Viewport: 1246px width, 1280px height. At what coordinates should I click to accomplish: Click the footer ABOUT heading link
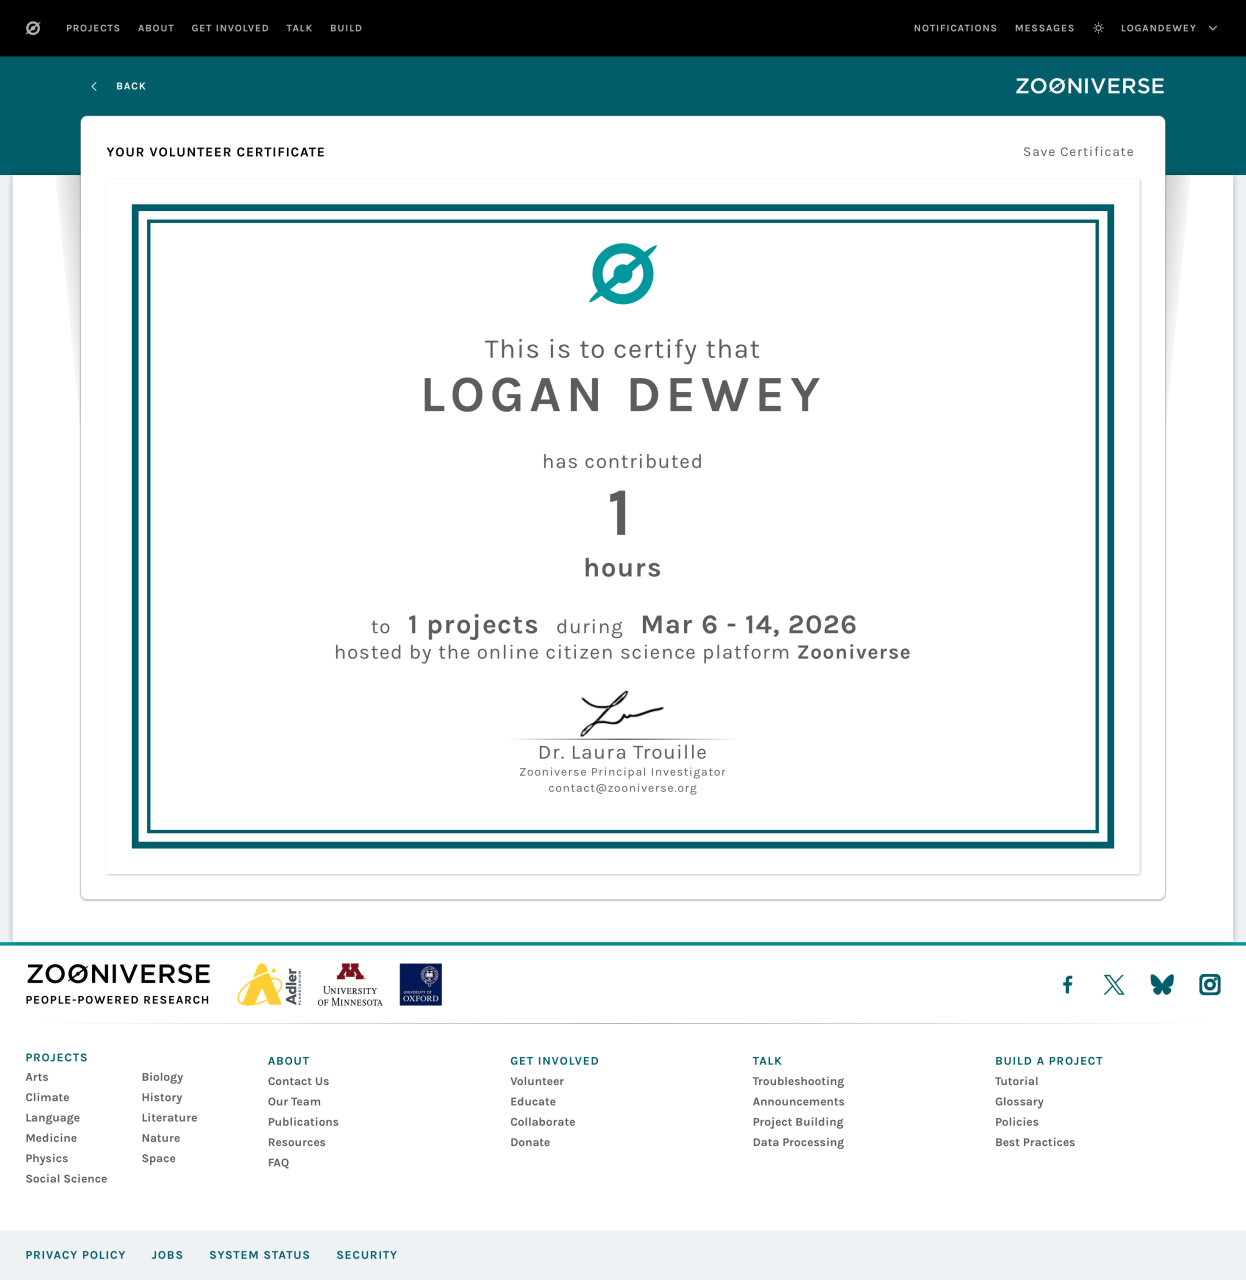pos(288,1061)
